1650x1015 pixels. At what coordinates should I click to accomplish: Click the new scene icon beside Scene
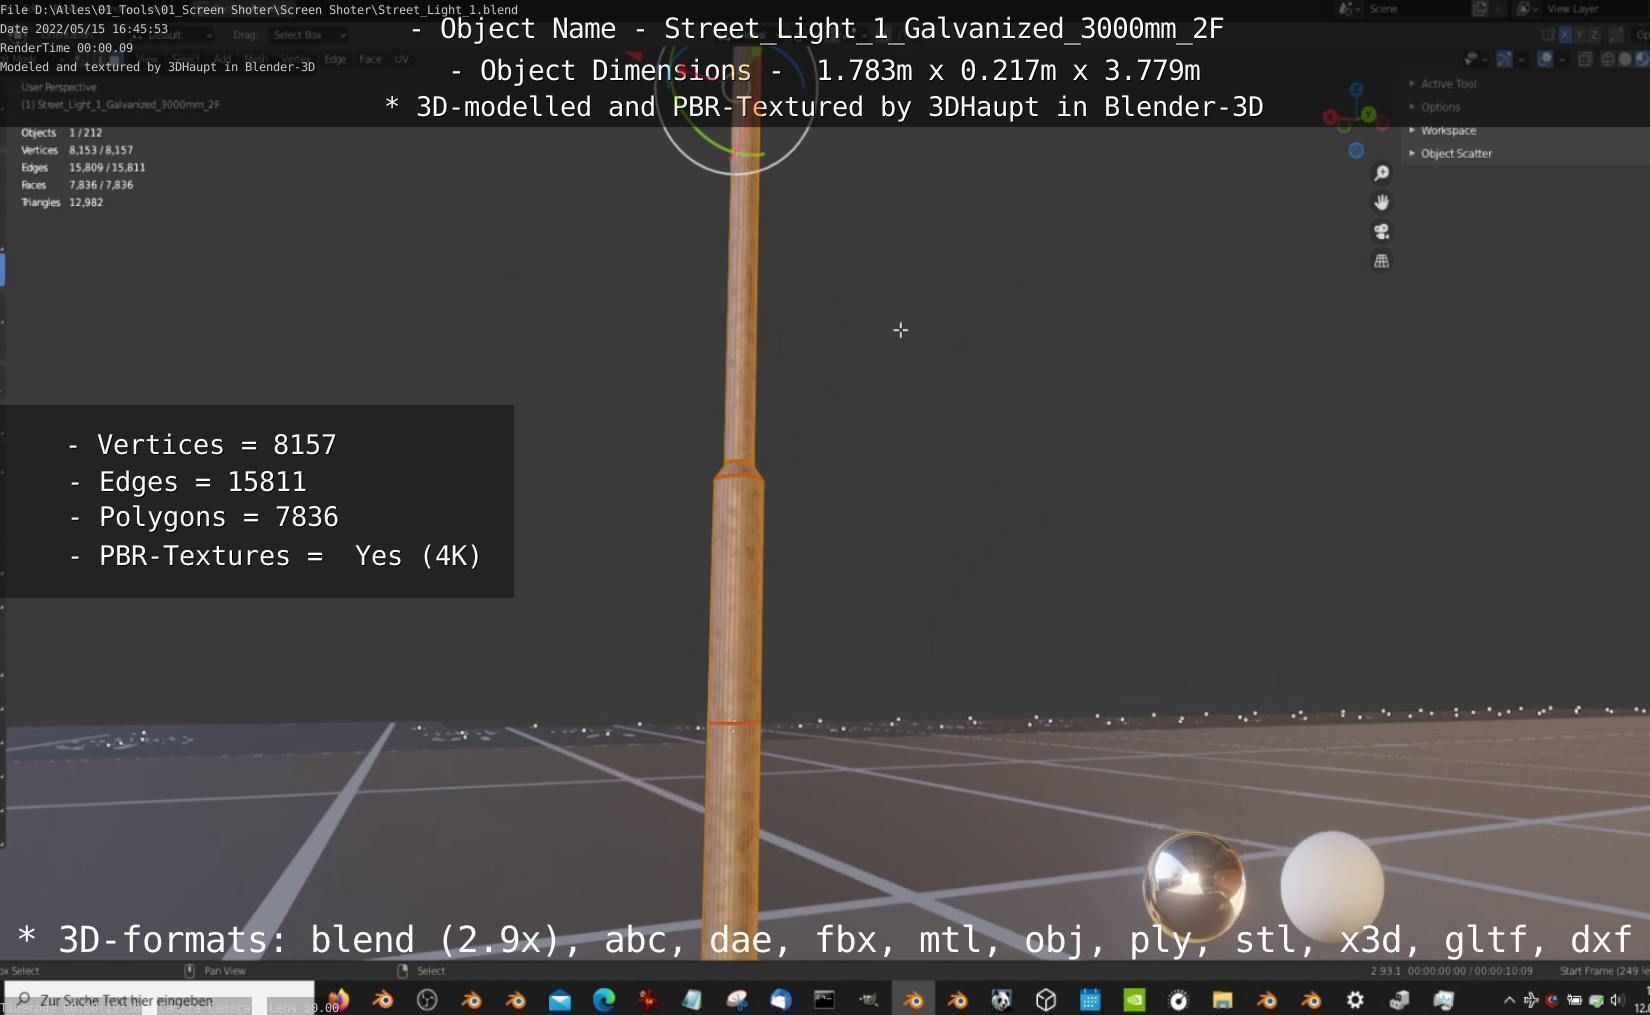point(1480,9)
